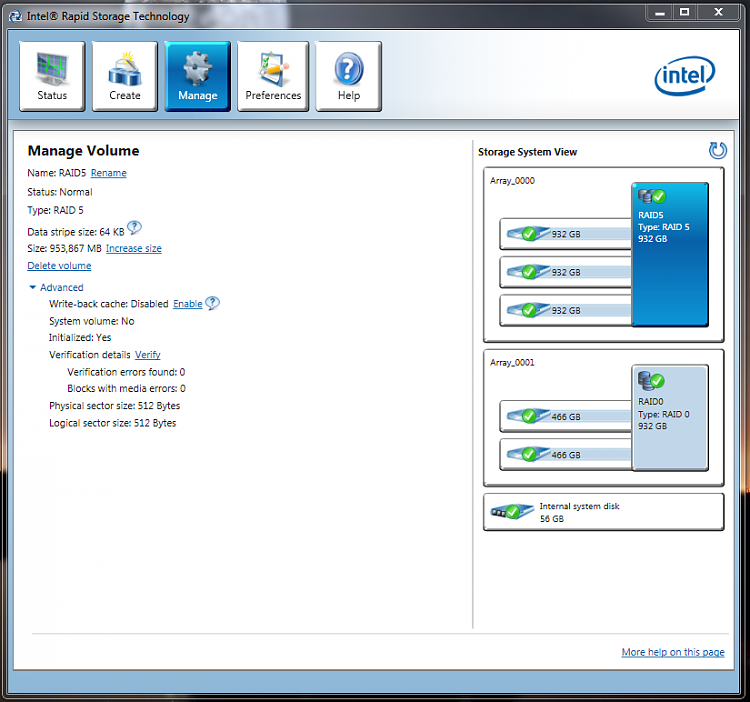
Task: Click the Verify link
Action: pyautogui.click(x=147, y=354)
